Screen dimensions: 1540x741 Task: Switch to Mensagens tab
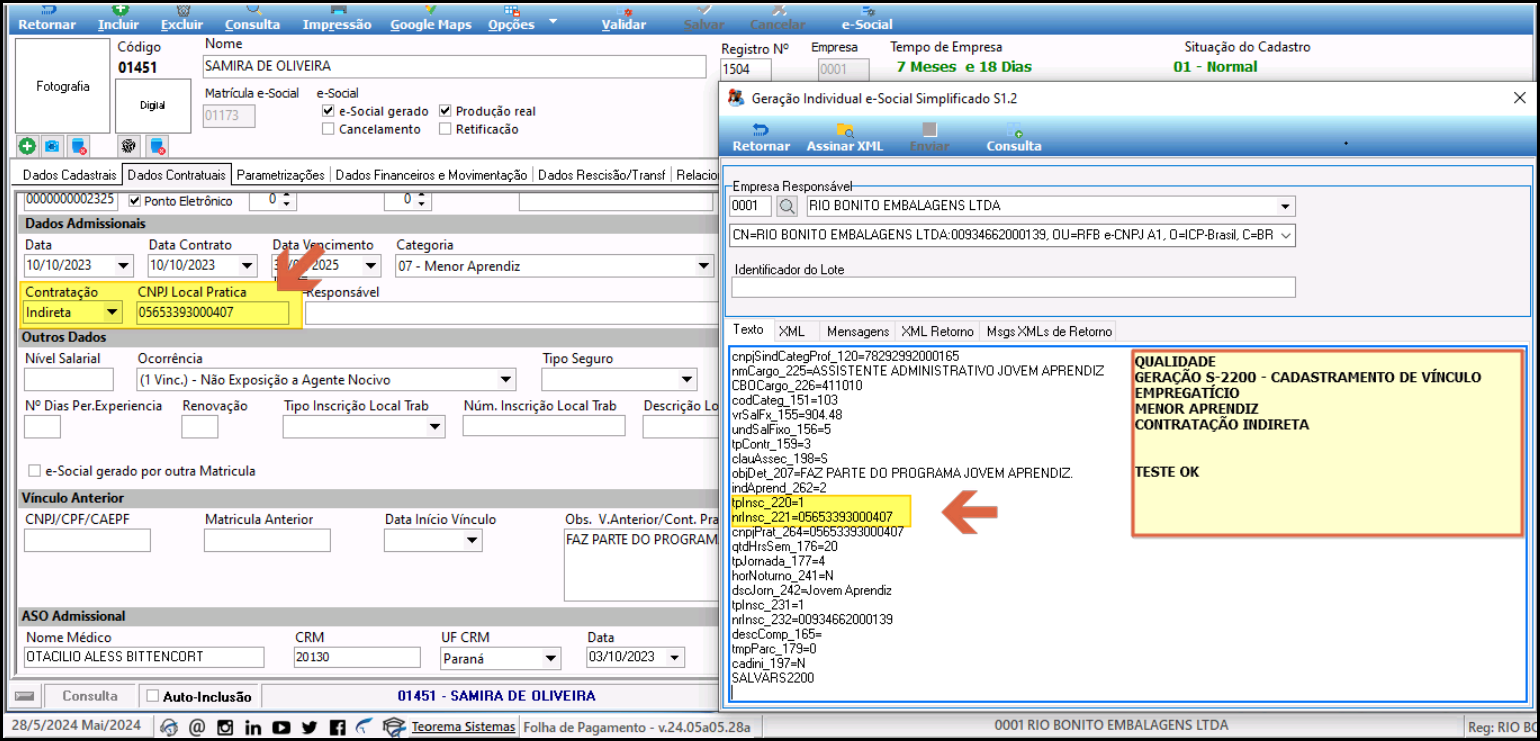(x=858, y=331)
